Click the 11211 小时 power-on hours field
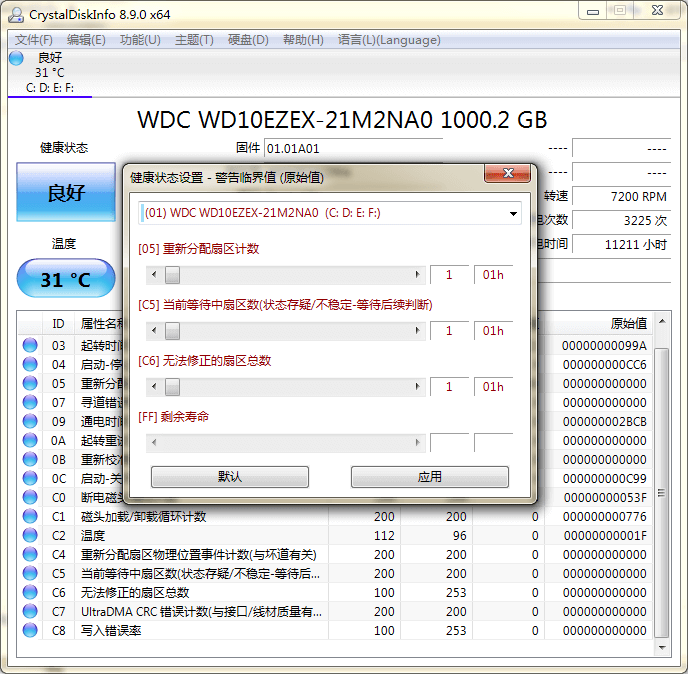The height and width of the screenshot is (674, 688). click(621, 244)
